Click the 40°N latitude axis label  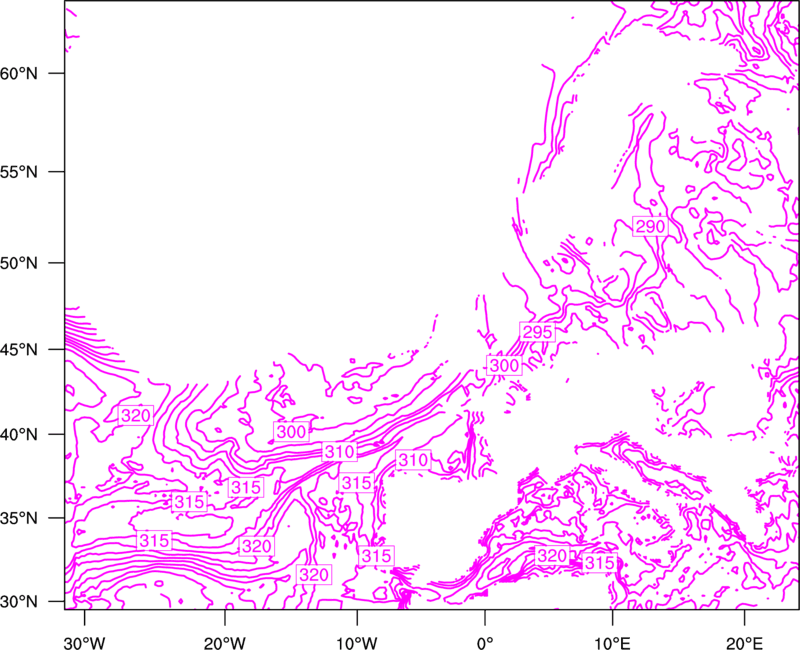click(19, 435)
